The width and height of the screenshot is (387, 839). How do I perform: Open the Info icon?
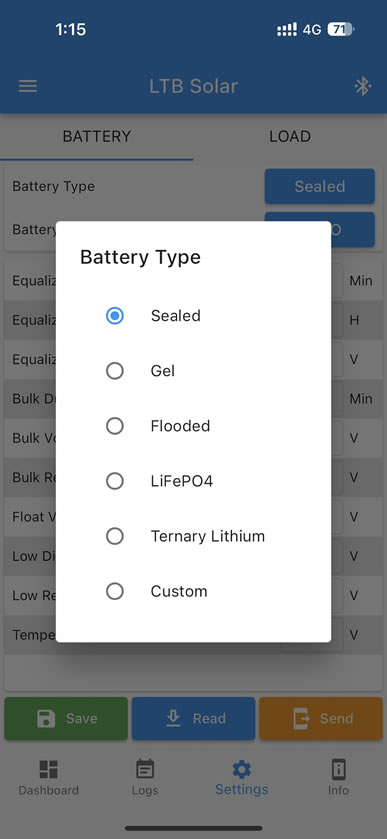coord(338,769)
